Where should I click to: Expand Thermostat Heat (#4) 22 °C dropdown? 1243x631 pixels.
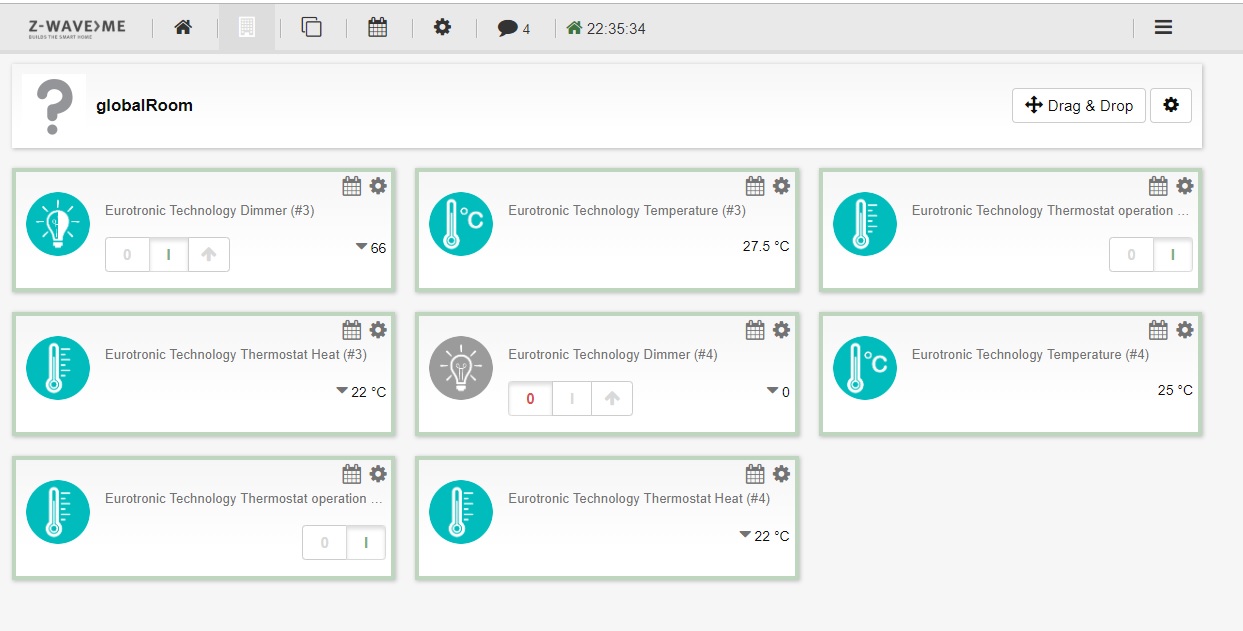764,536
